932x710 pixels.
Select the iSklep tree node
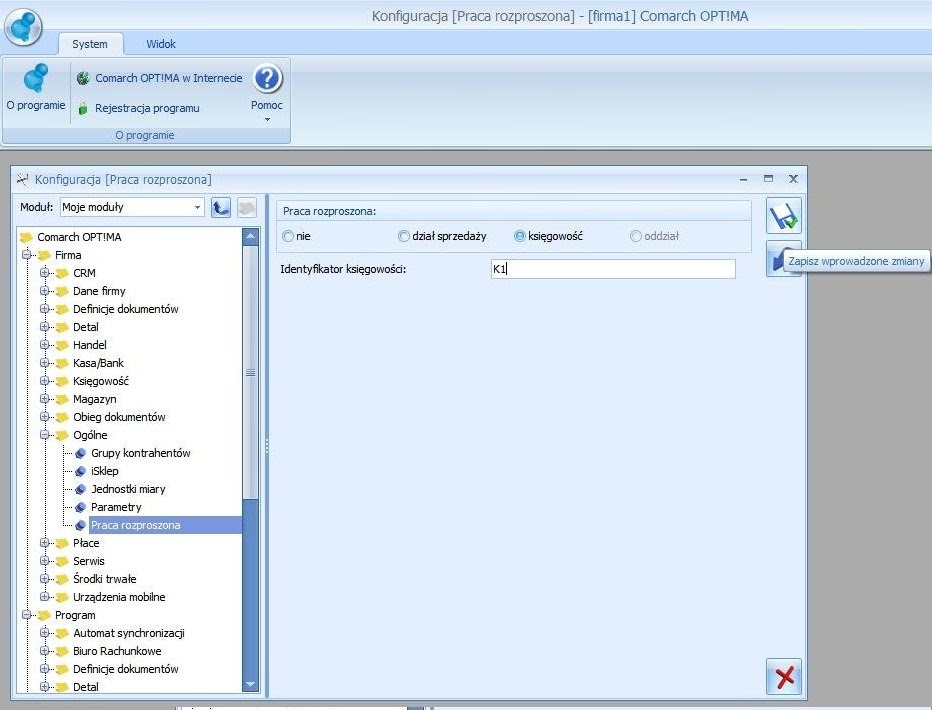105,471
